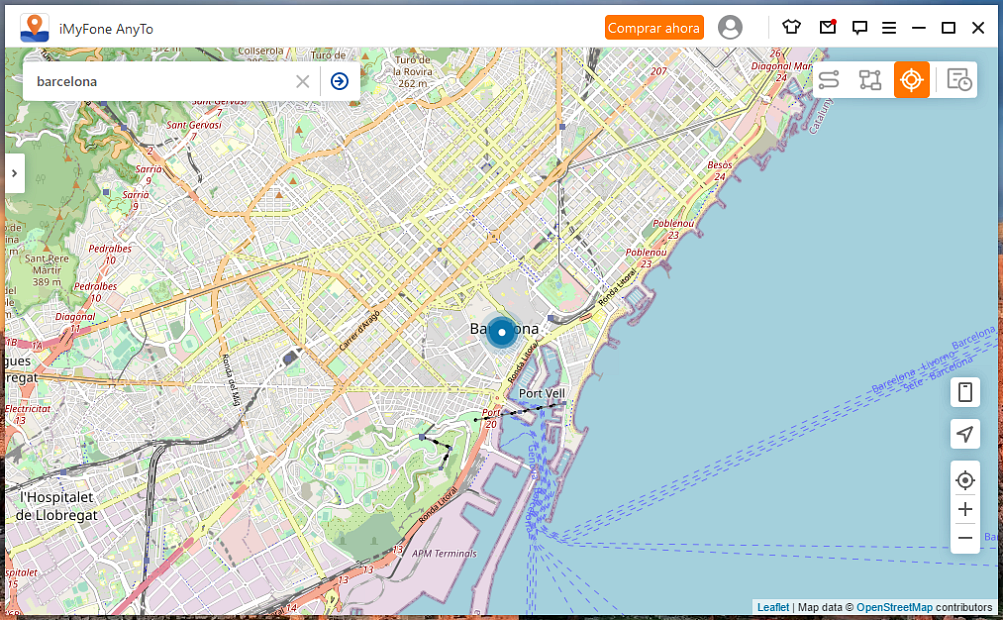Select the teleport mode target icon

(x=912, y=80)
